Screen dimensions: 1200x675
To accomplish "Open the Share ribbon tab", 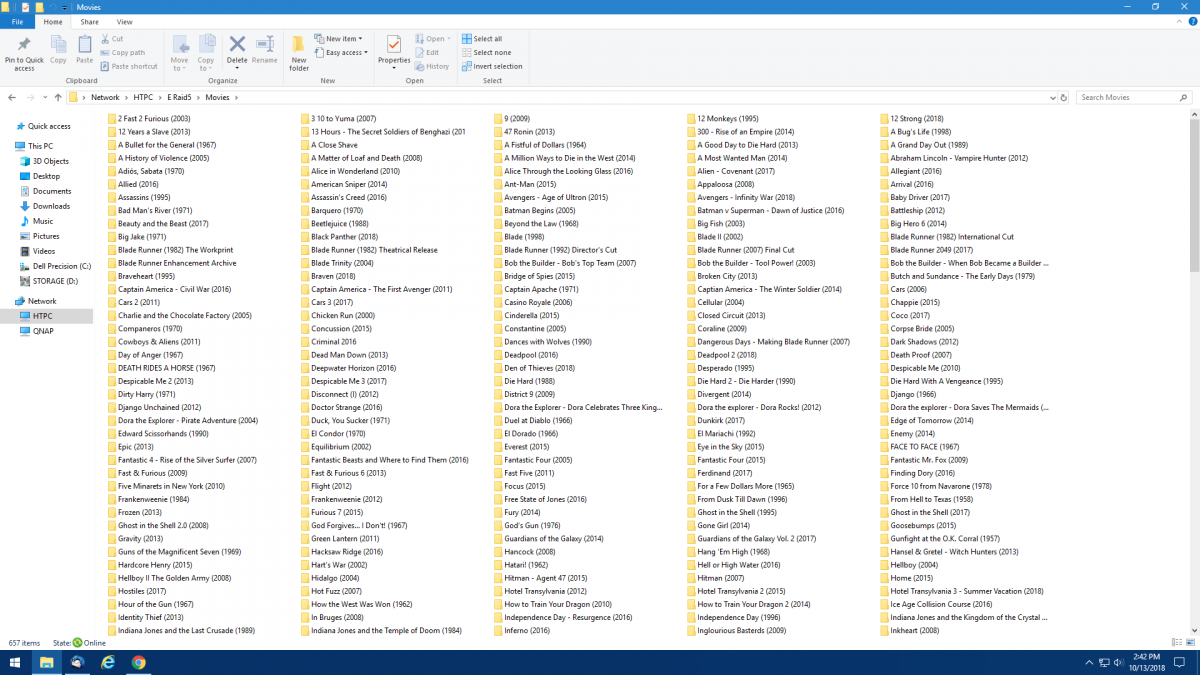I will (90, 21).
